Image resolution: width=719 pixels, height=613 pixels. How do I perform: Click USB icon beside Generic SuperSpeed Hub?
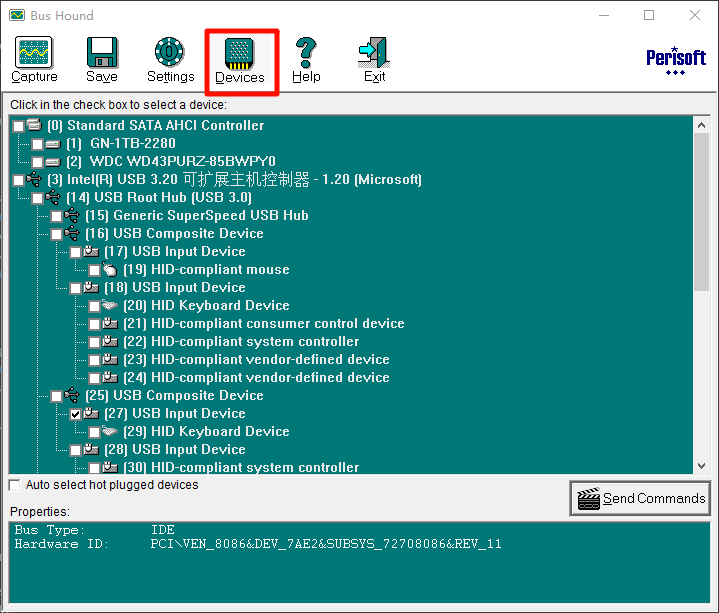tap(72, 215)
